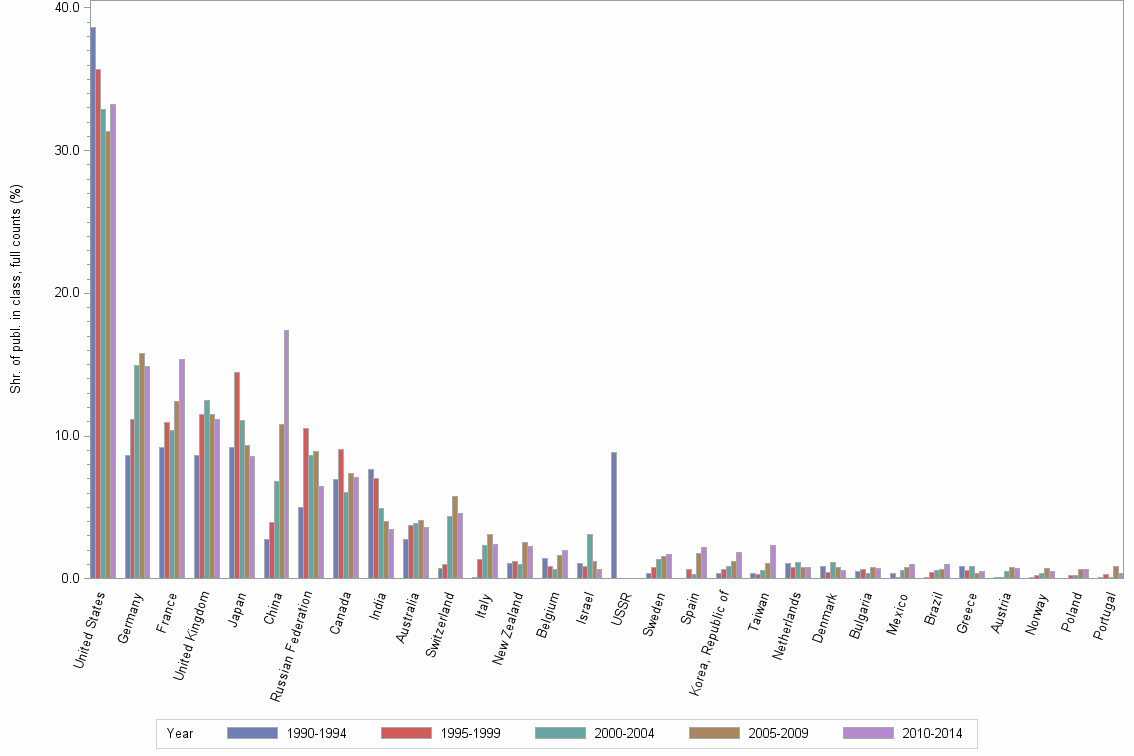Select the 2000-2004 legend color swatch
1134x756 pixels.
(x=562, y=733)
